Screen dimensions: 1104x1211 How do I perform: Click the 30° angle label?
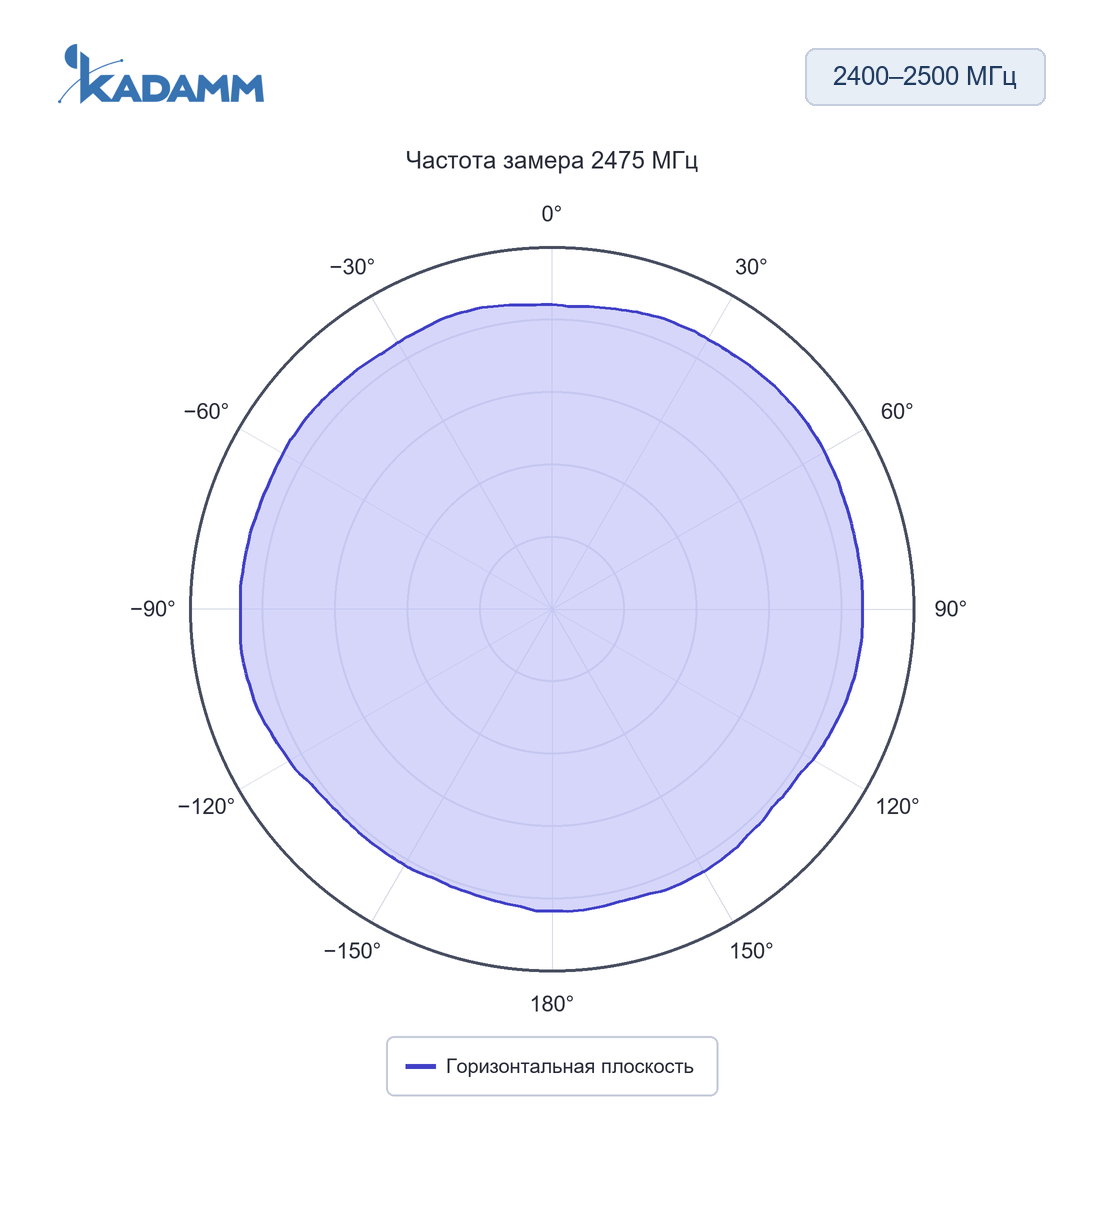pos(751,267)
